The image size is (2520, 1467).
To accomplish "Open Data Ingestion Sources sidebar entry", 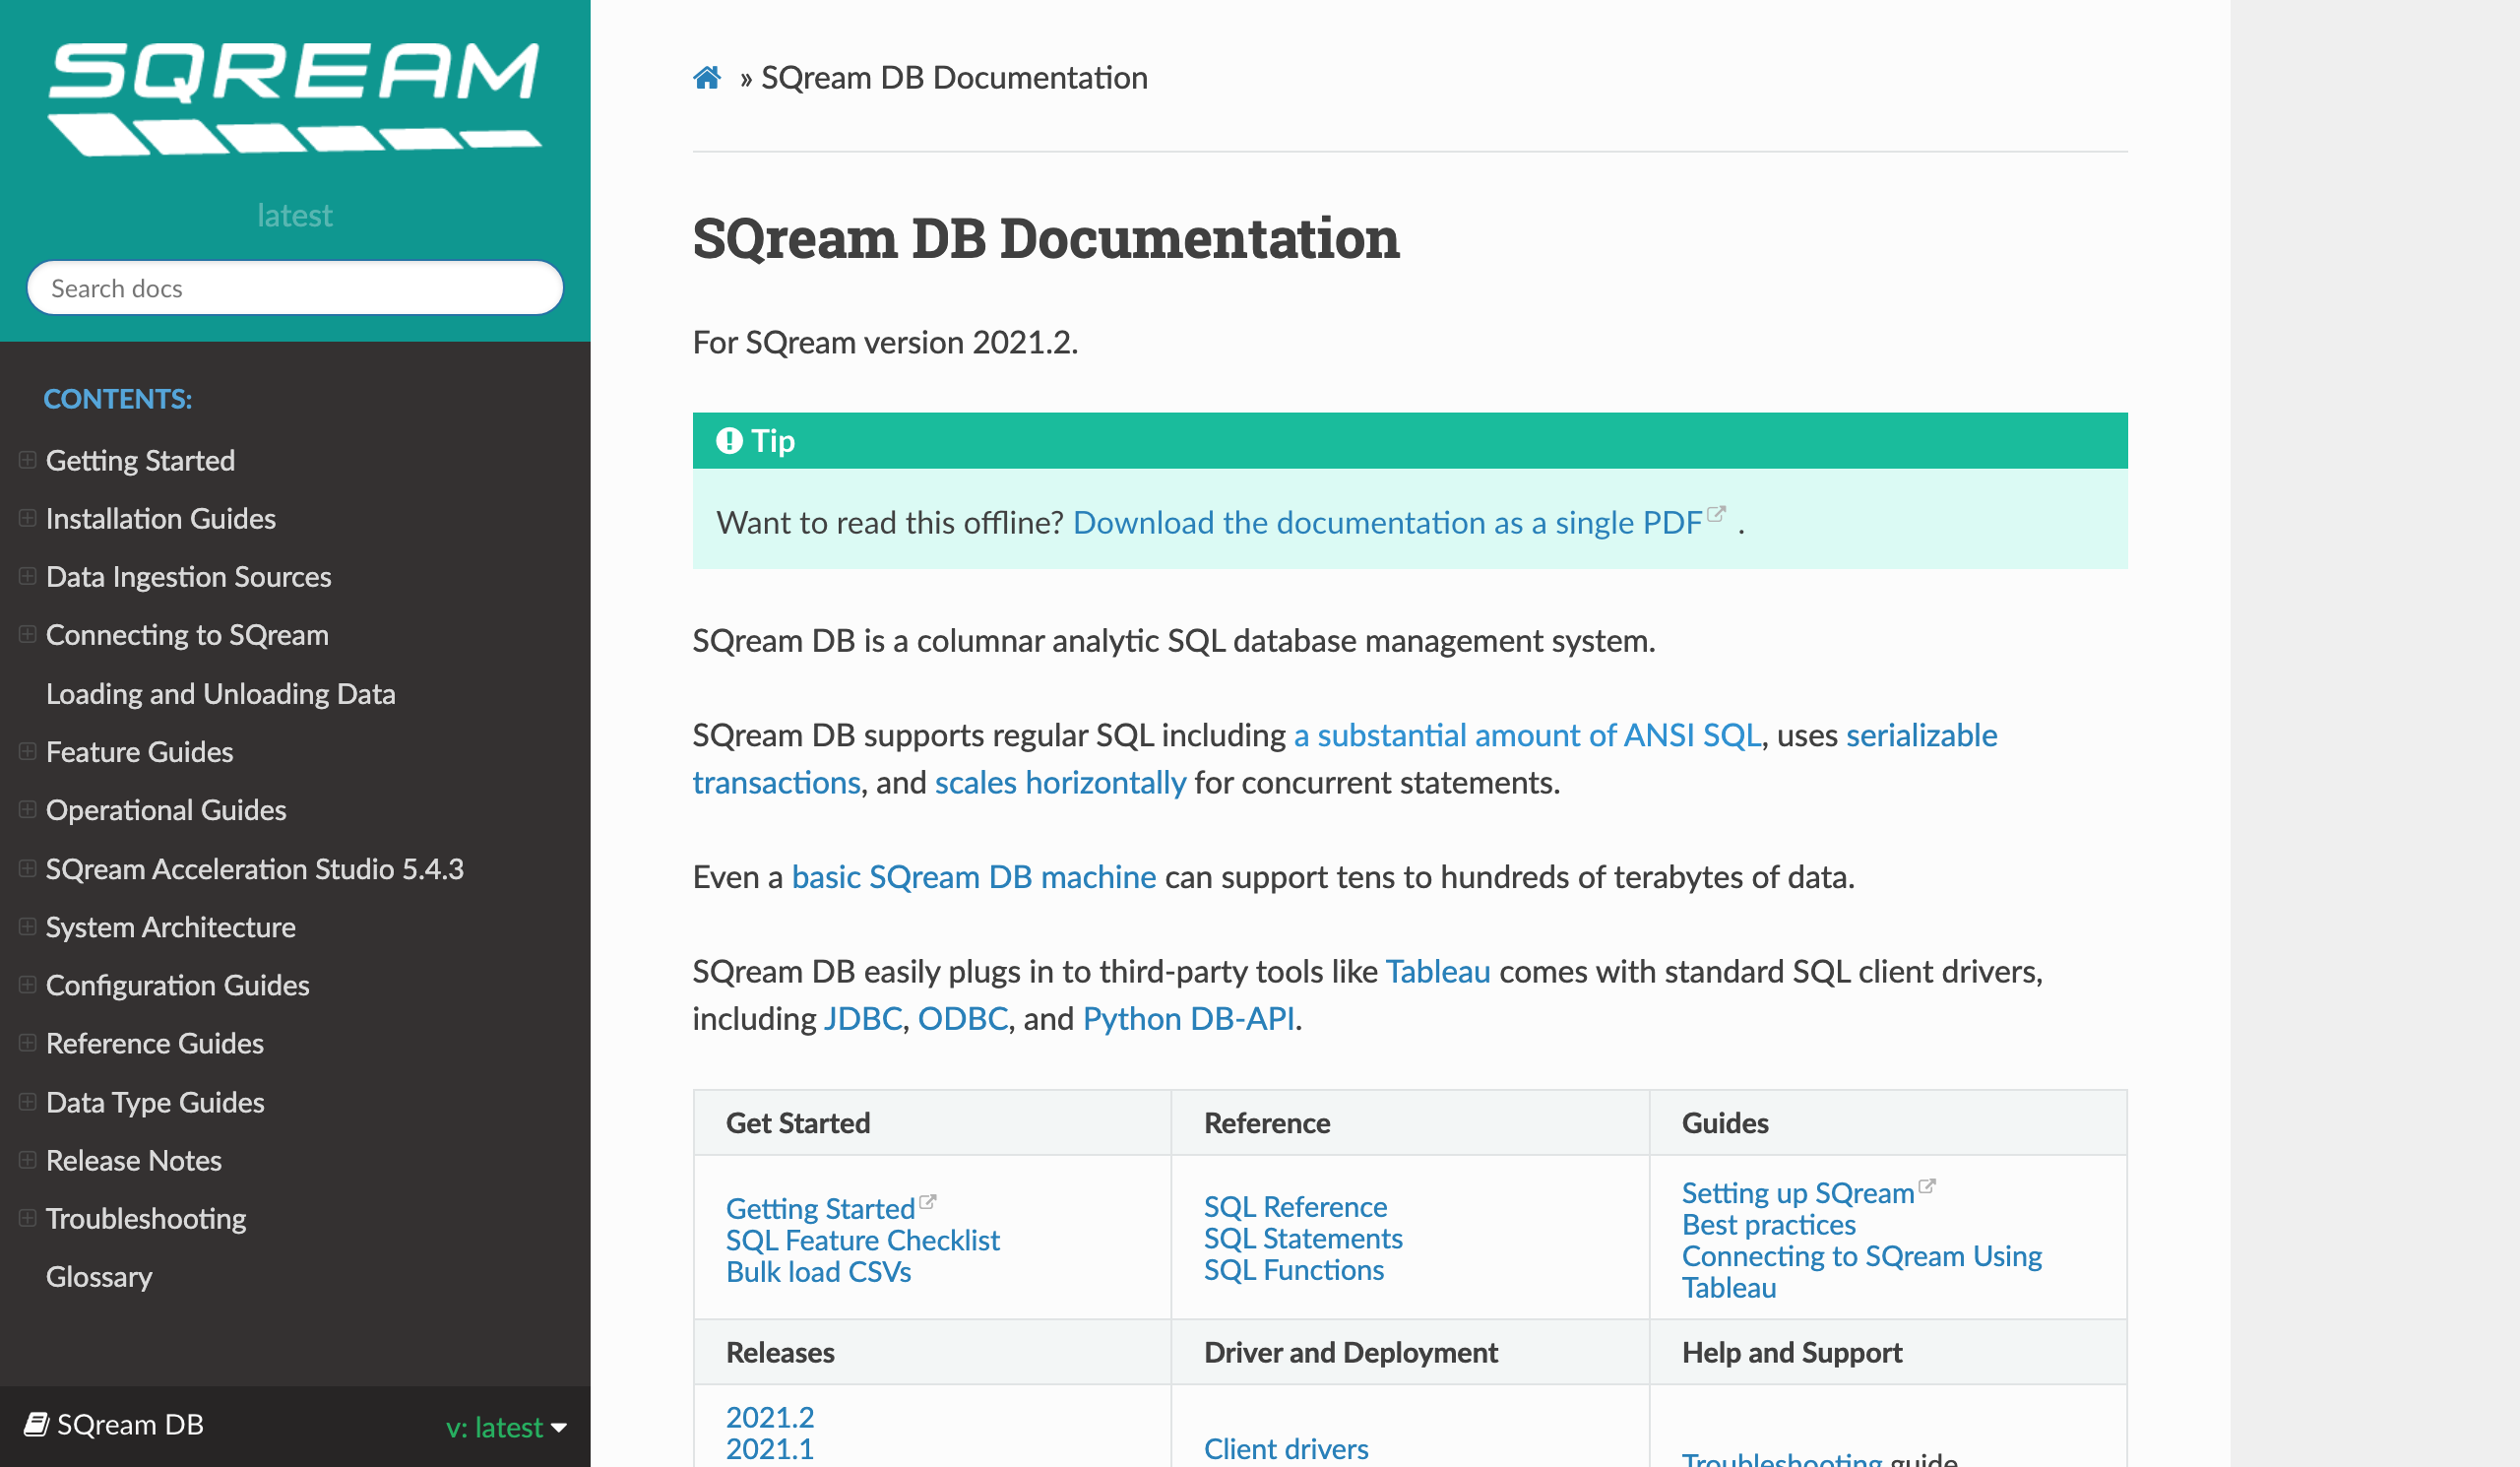I will click(188, 576).
